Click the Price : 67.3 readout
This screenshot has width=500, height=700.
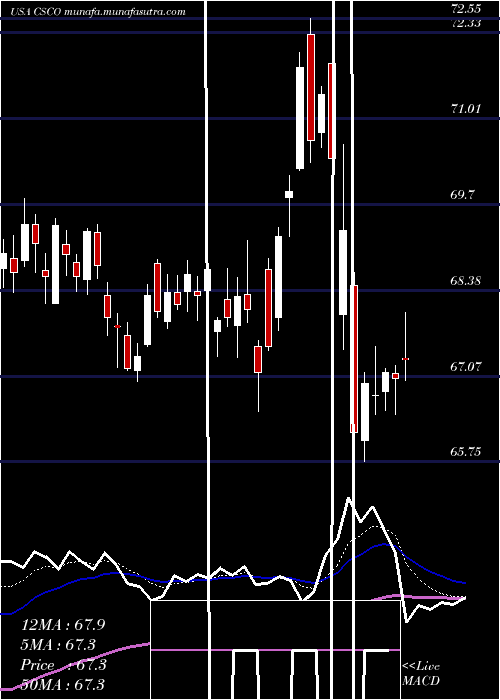pos(63,665)
